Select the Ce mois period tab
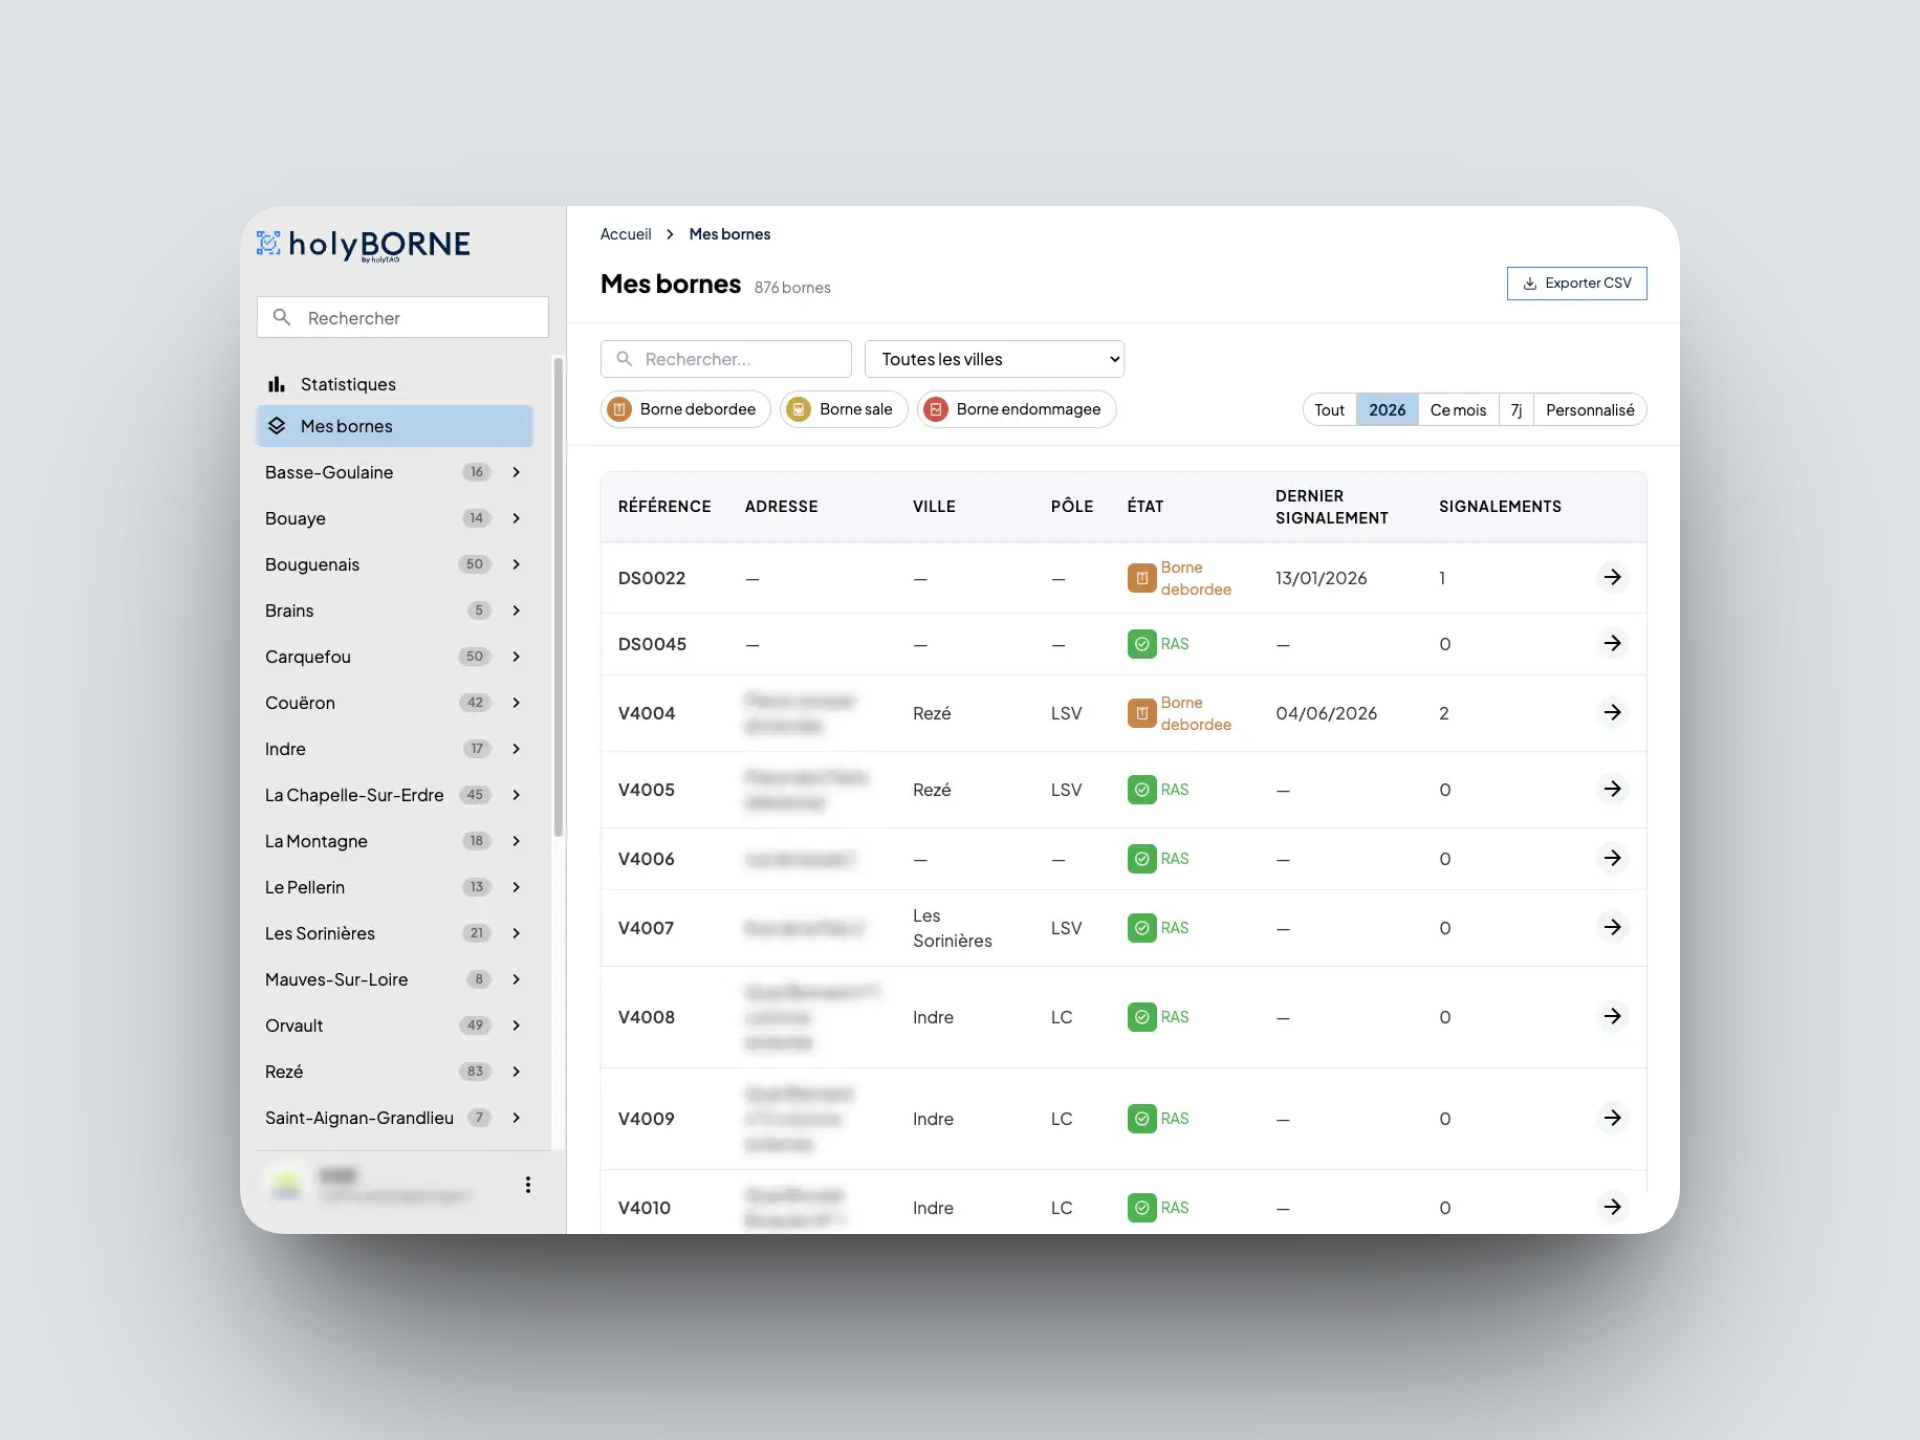Screen dimensions: 1920x1440 tap(1458, 410)
